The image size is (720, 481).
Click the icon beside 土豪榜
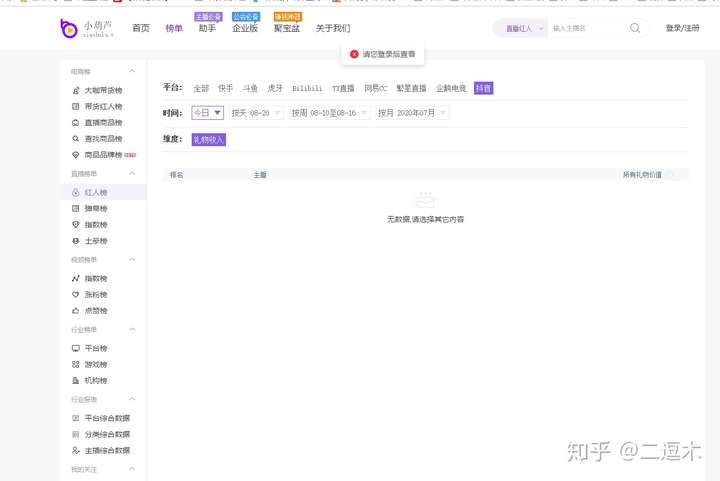(76, 240)
